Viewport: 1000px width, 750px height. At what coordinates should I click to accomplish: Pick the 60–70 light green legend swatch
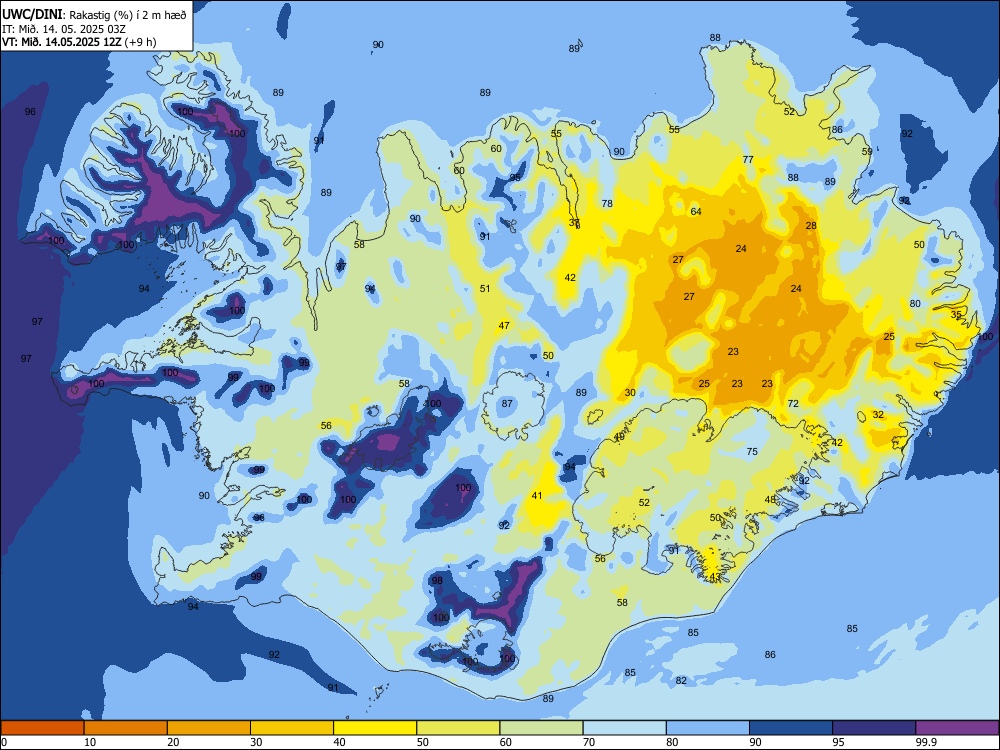click(541, 728)
